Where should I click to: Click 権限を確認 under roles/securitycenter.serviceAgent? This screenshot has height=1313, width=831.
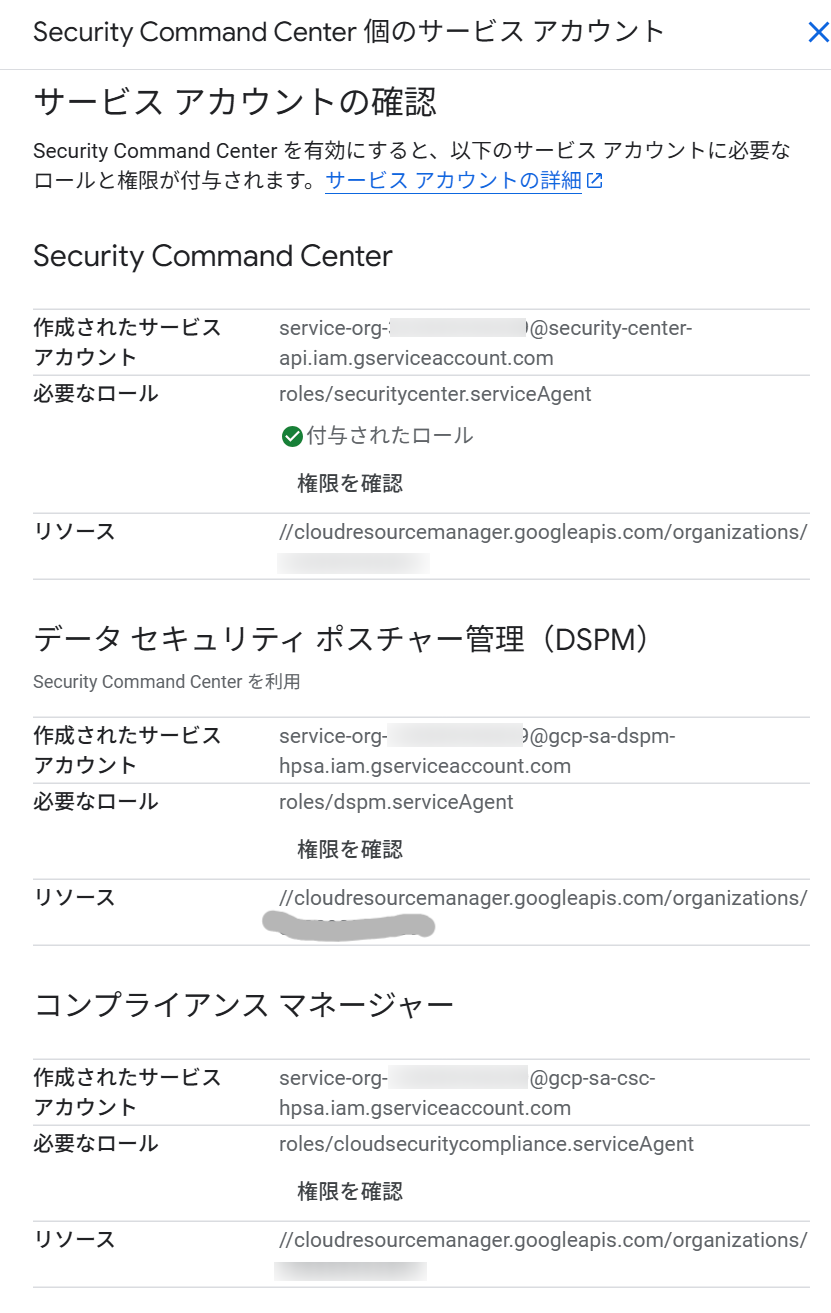350,484
